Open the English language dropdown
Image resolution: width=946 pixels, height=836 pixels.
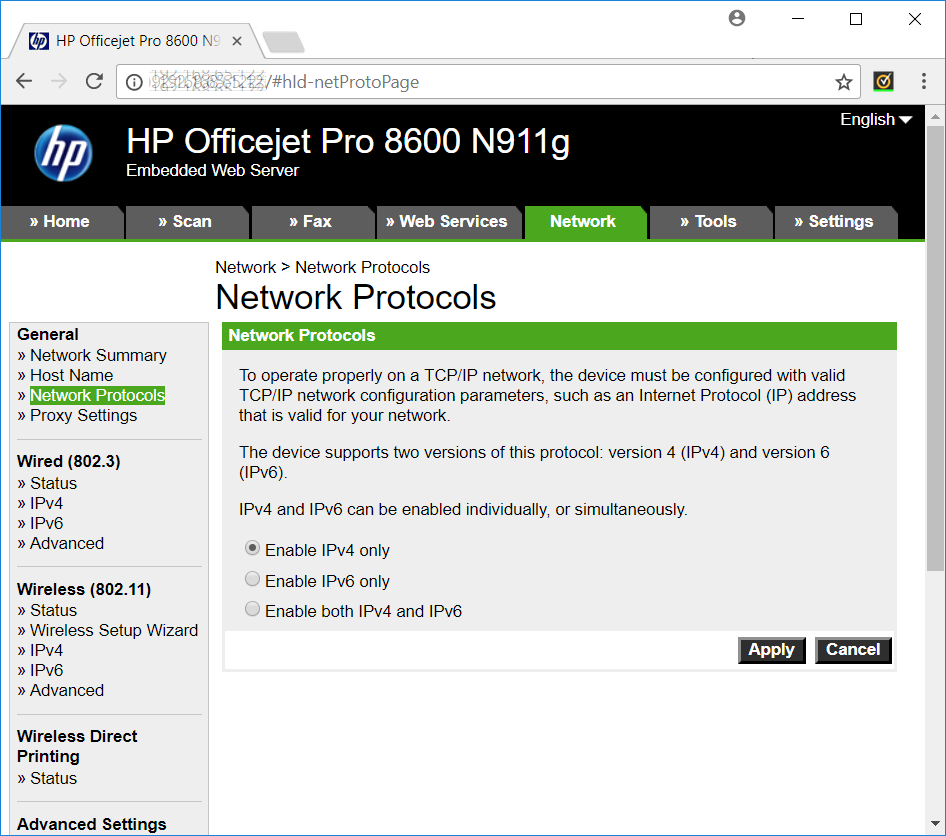[876, 119]
